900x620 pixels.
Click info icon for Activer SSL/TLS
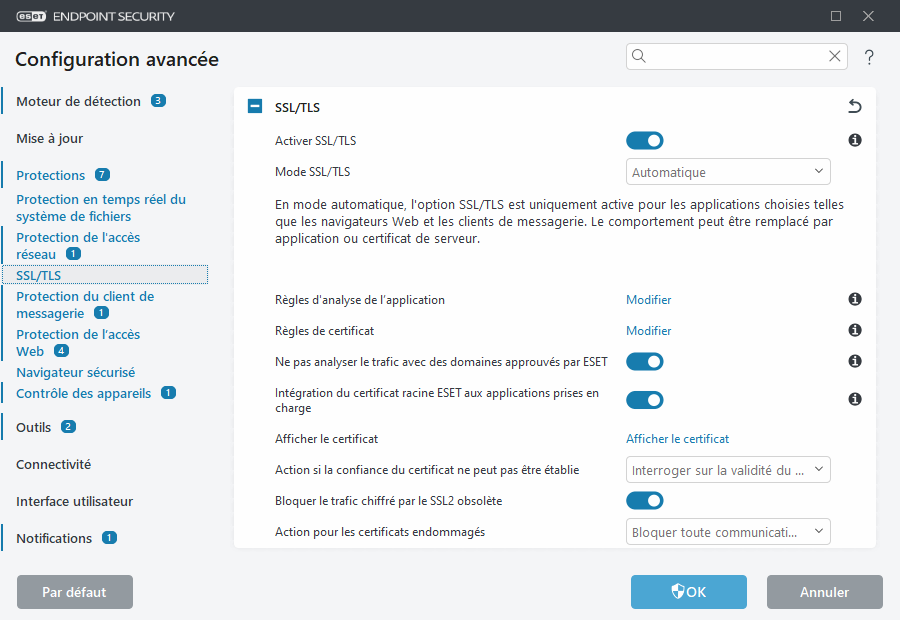[x=855, y=141]
